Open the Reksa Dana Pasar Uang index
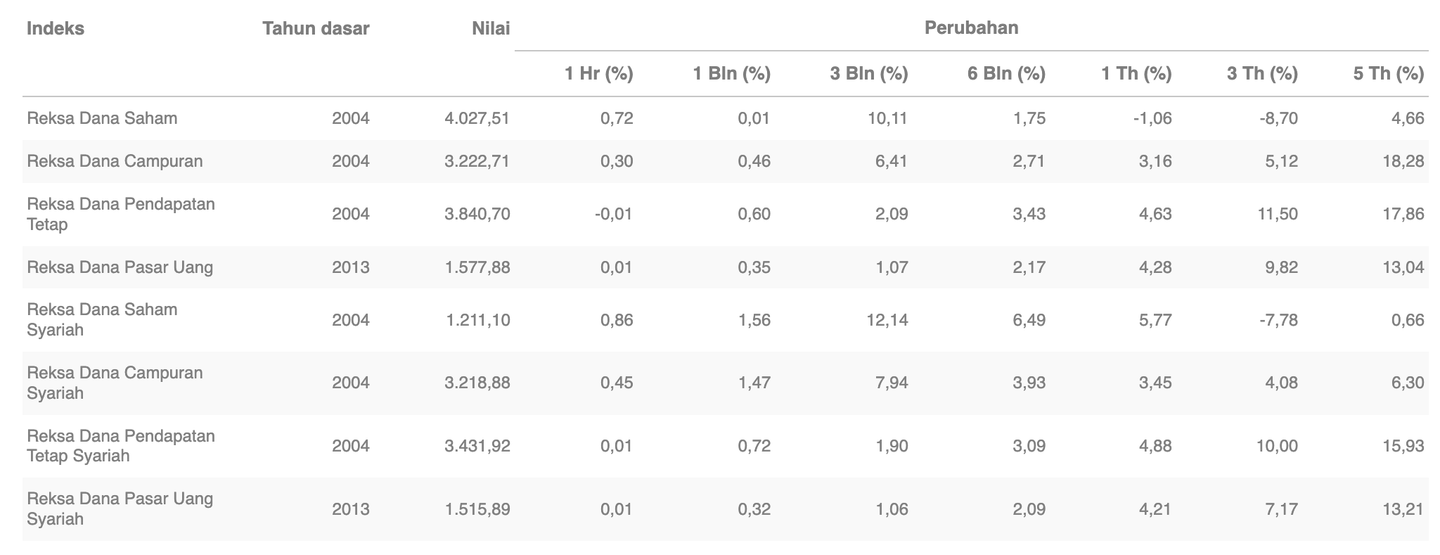 120,267
